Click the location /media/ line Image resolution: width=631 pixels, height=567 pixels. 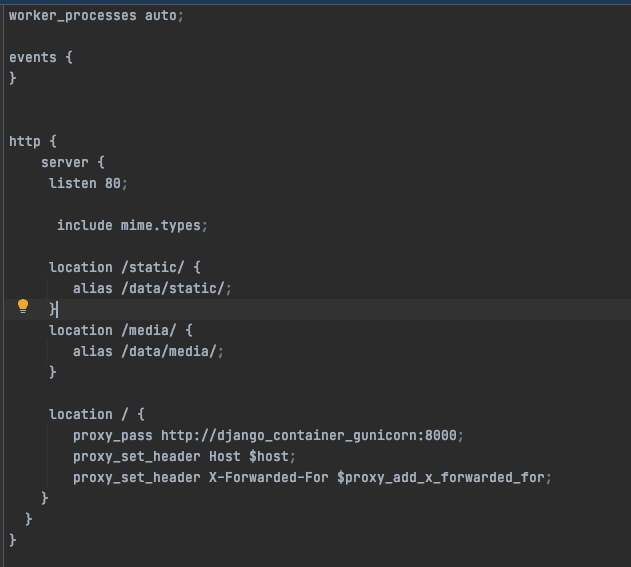click(x=120, y=330)
